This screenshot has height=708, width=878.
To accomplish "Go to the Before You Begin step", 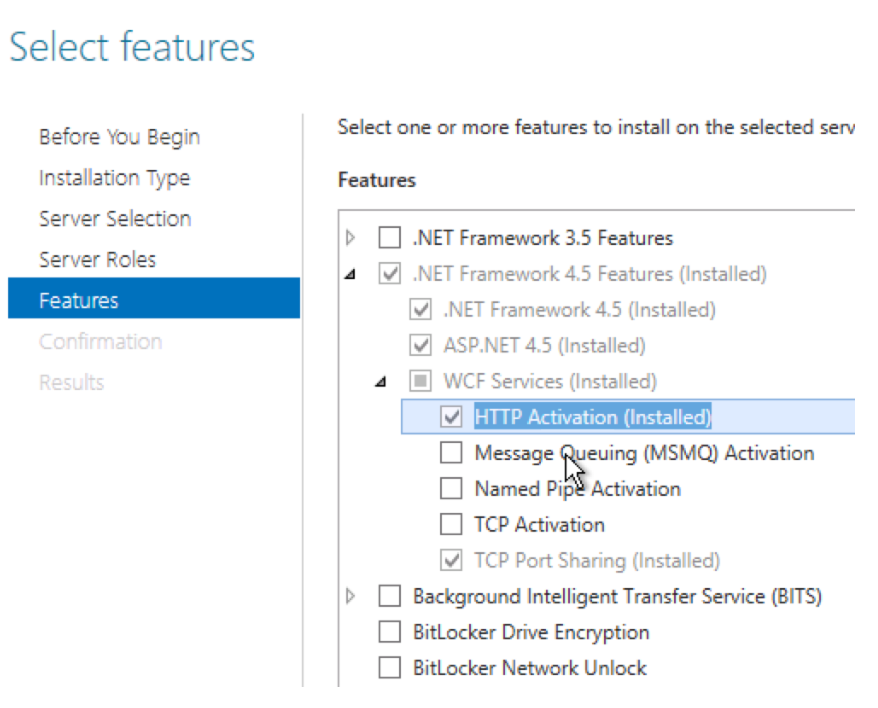I will point(119,137).
